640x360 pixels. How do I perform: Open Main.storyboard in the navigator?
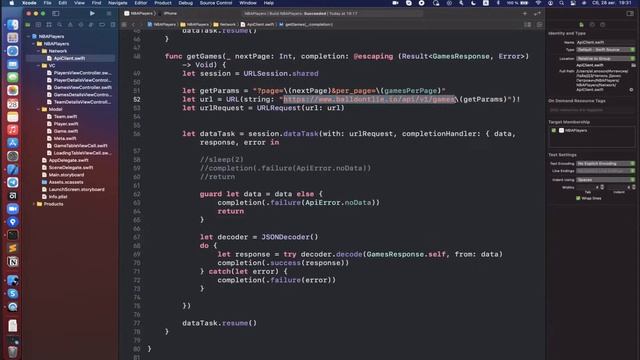(66, 175)
